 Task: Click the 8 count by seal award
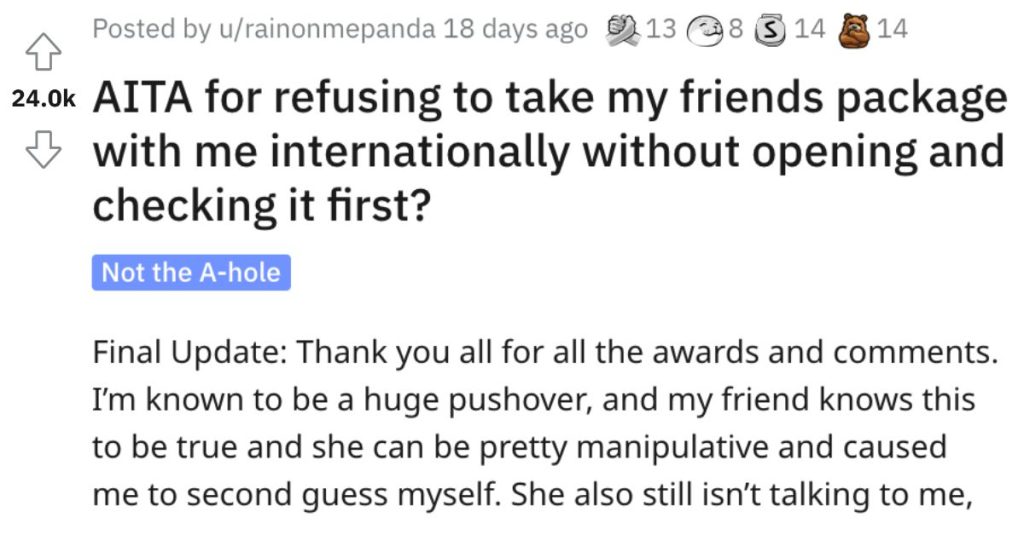735,29
